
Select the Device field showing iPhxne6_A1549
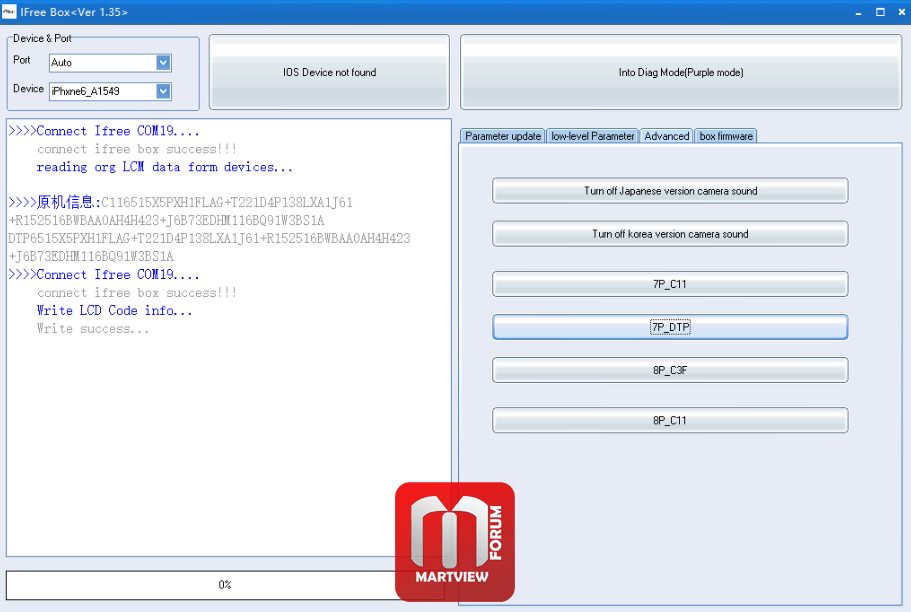pos(110,91)
